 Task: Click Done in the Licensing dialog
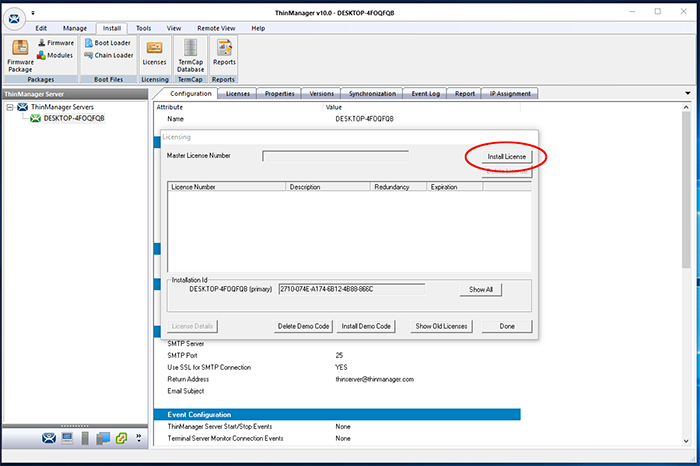pyautogui.click(x=507, y=326)
